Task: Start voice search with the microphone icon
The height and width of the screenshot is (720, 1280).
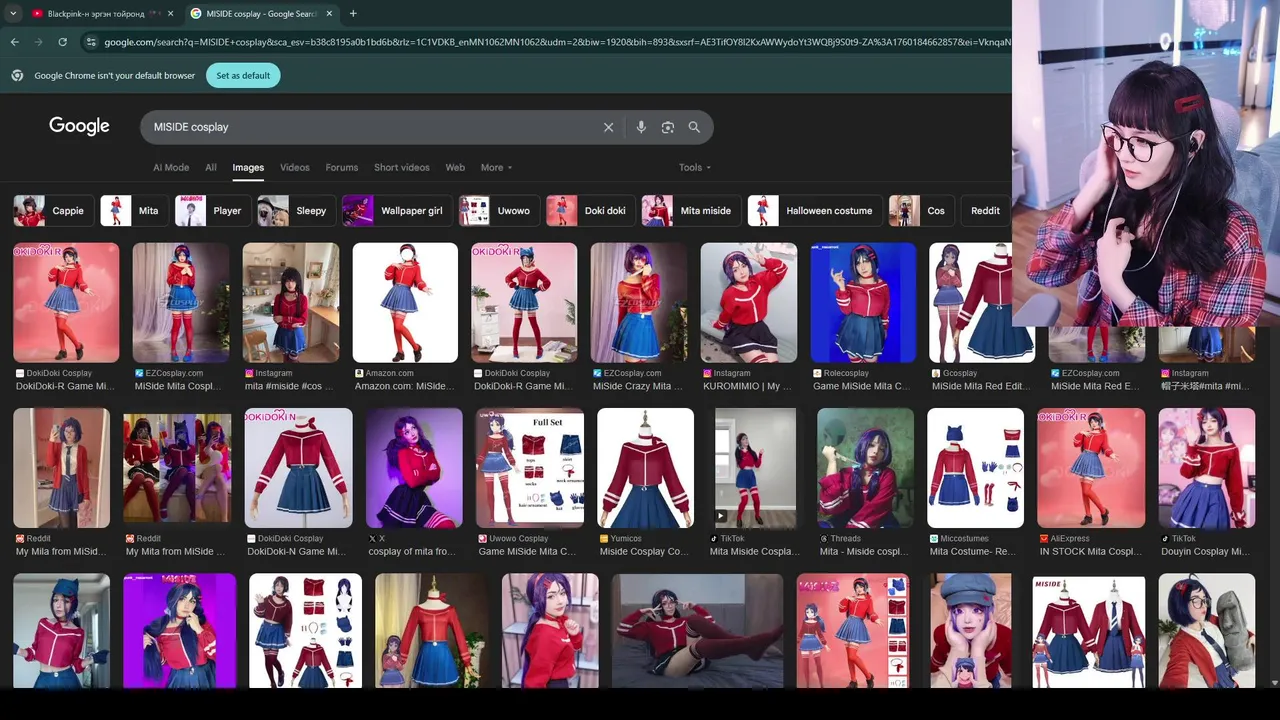Action: (641, 127)
